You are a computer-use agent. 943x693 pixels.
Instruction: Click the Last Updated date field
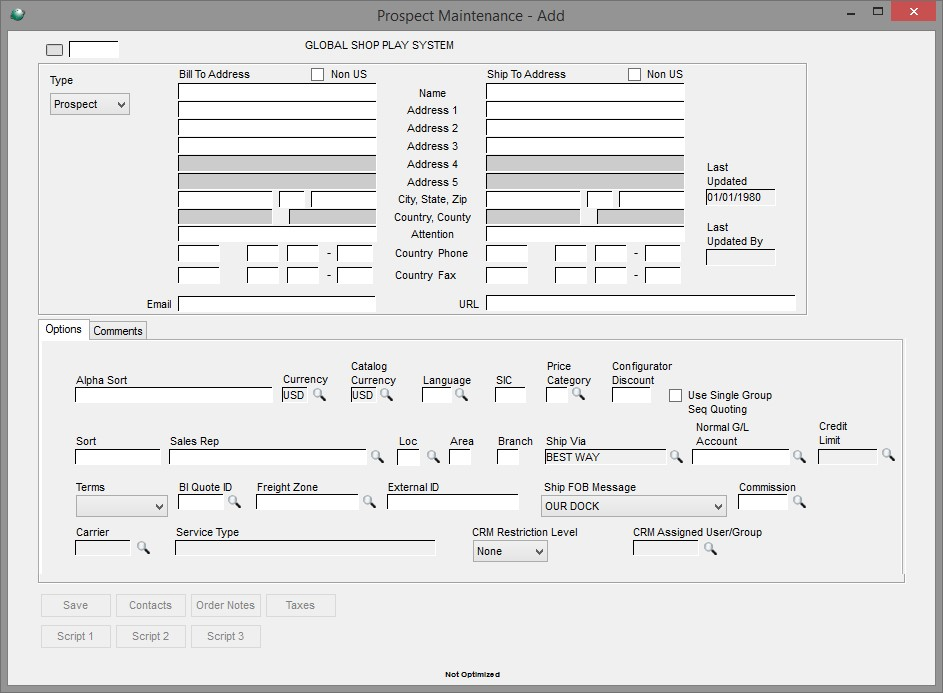(x=740, y=197)
